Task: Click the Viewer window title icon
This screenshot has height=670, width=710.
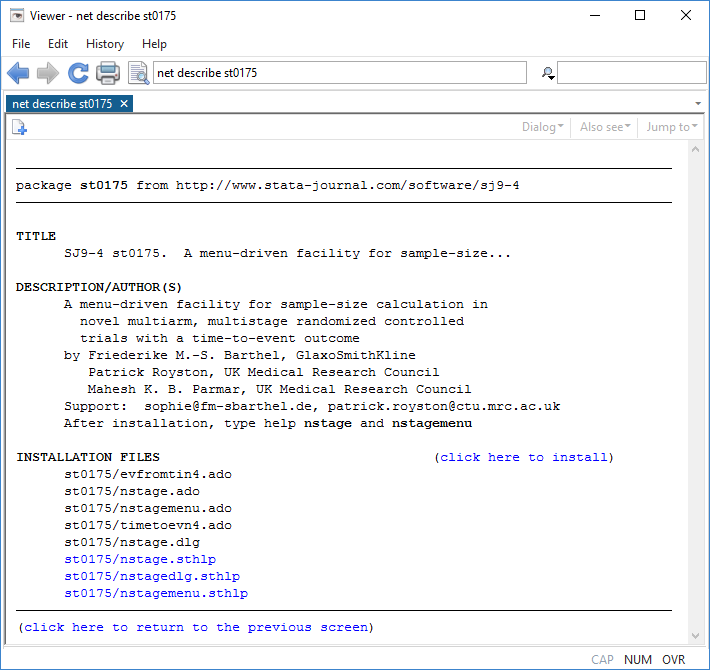Action: click(x=17, y=16)
